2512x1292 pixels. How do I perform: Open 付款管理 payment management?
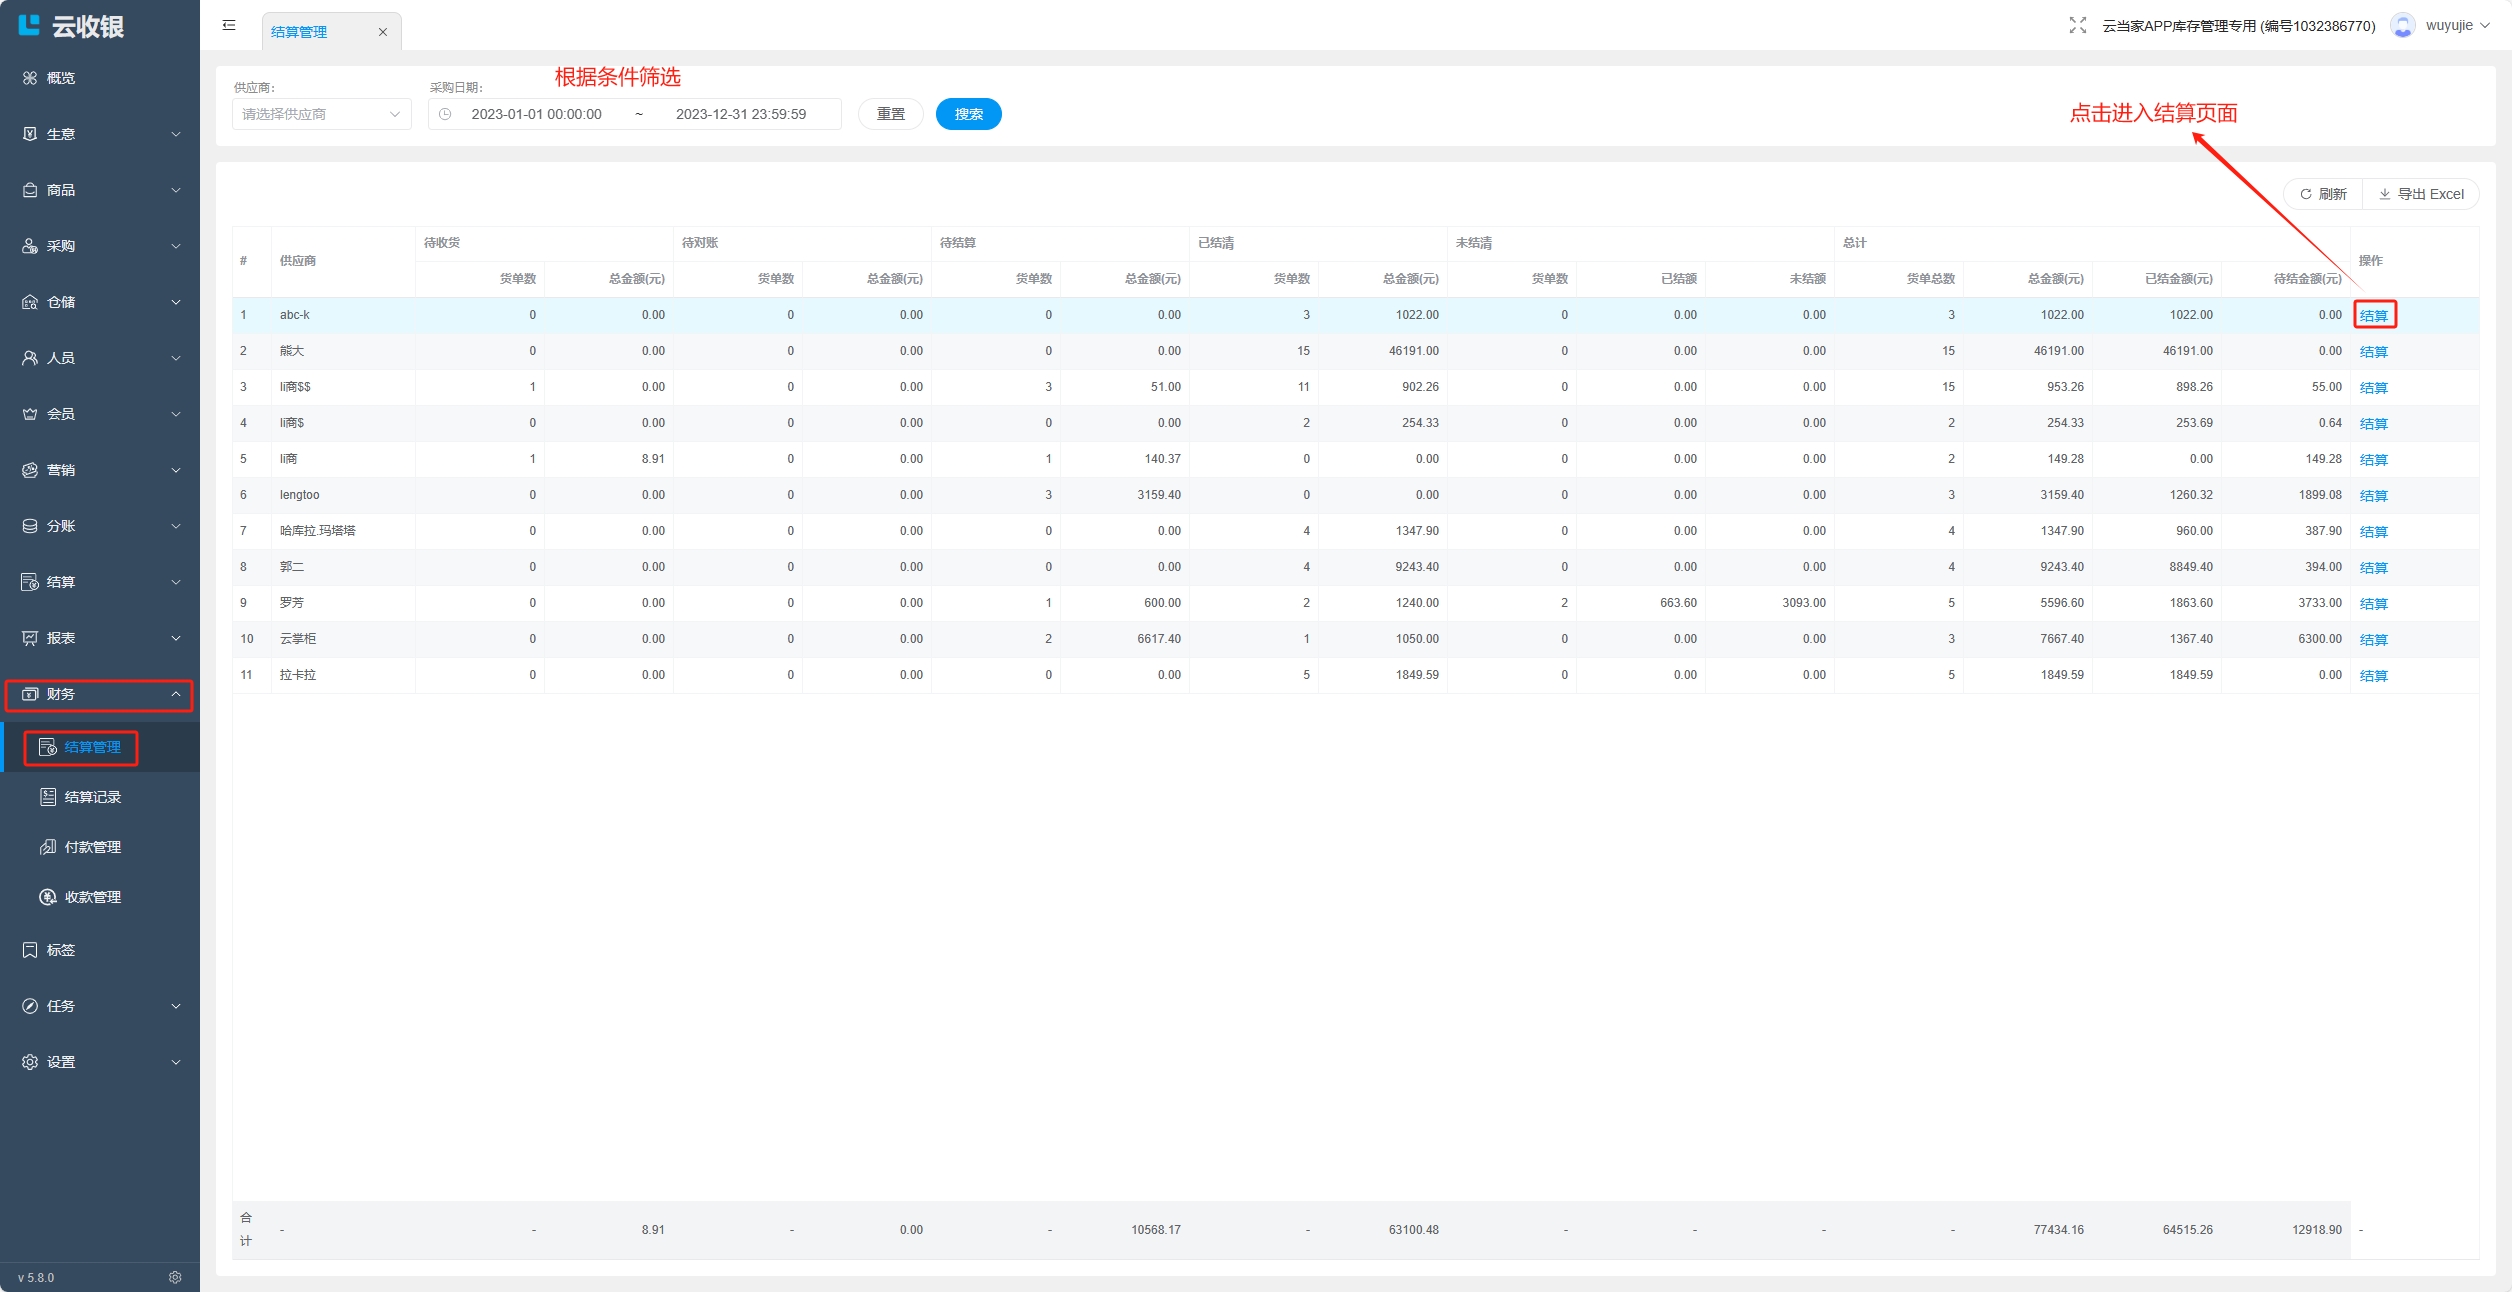pos(92,847)
